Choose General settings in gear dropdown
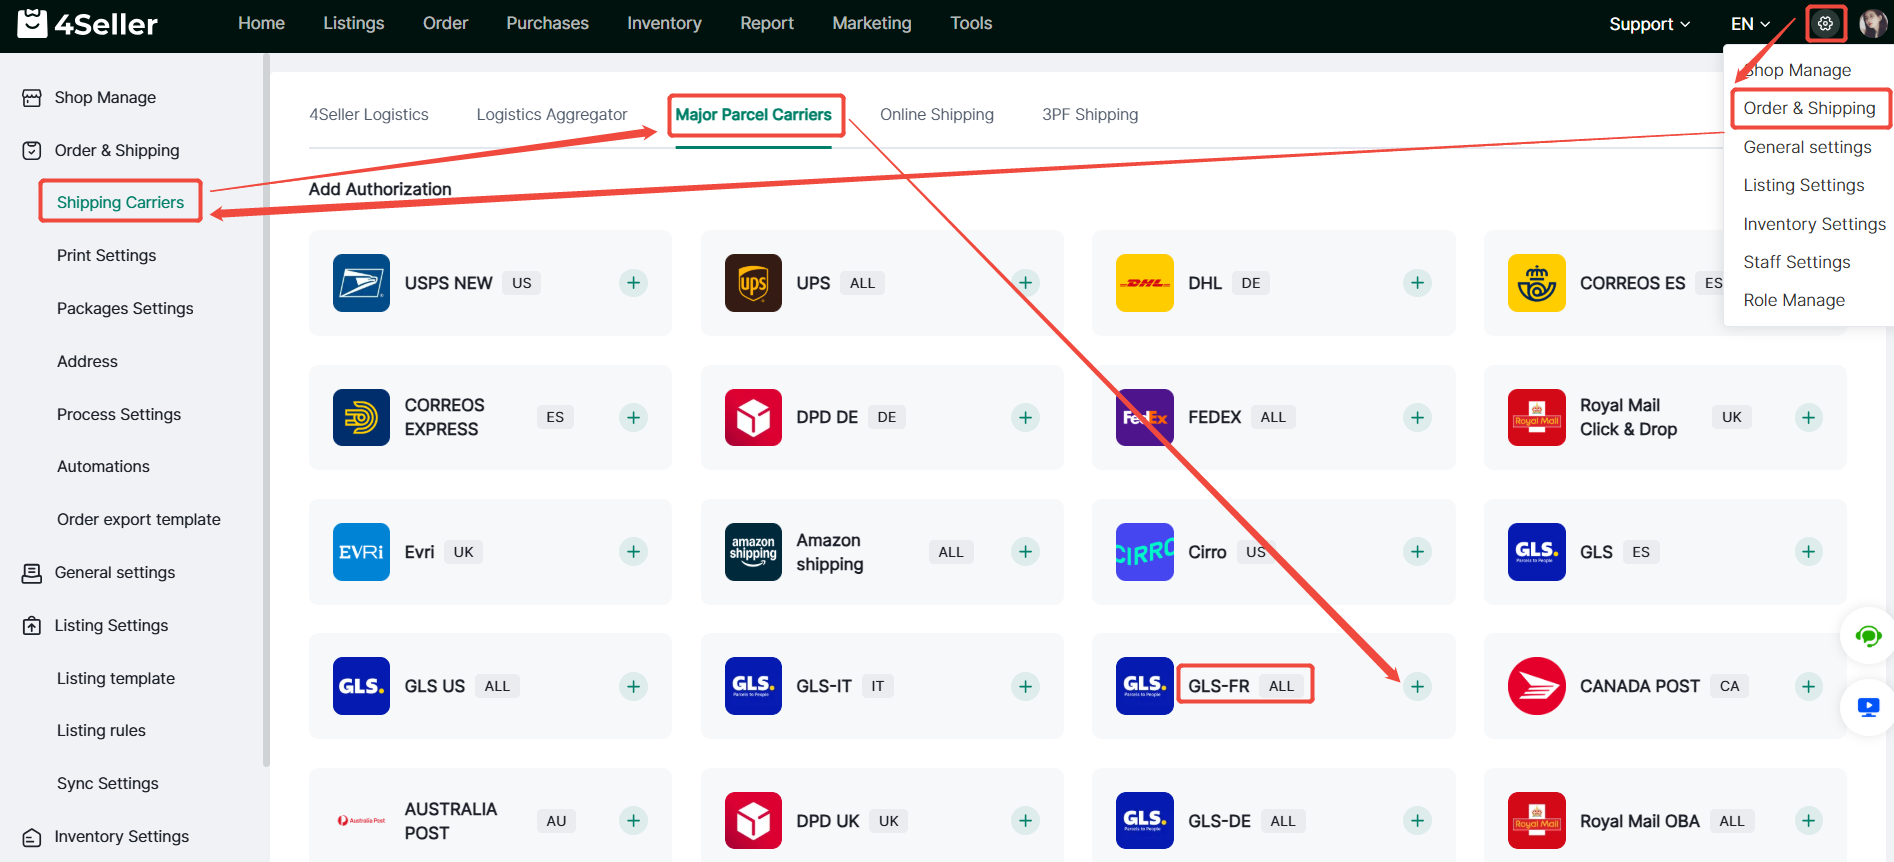 1807,147
